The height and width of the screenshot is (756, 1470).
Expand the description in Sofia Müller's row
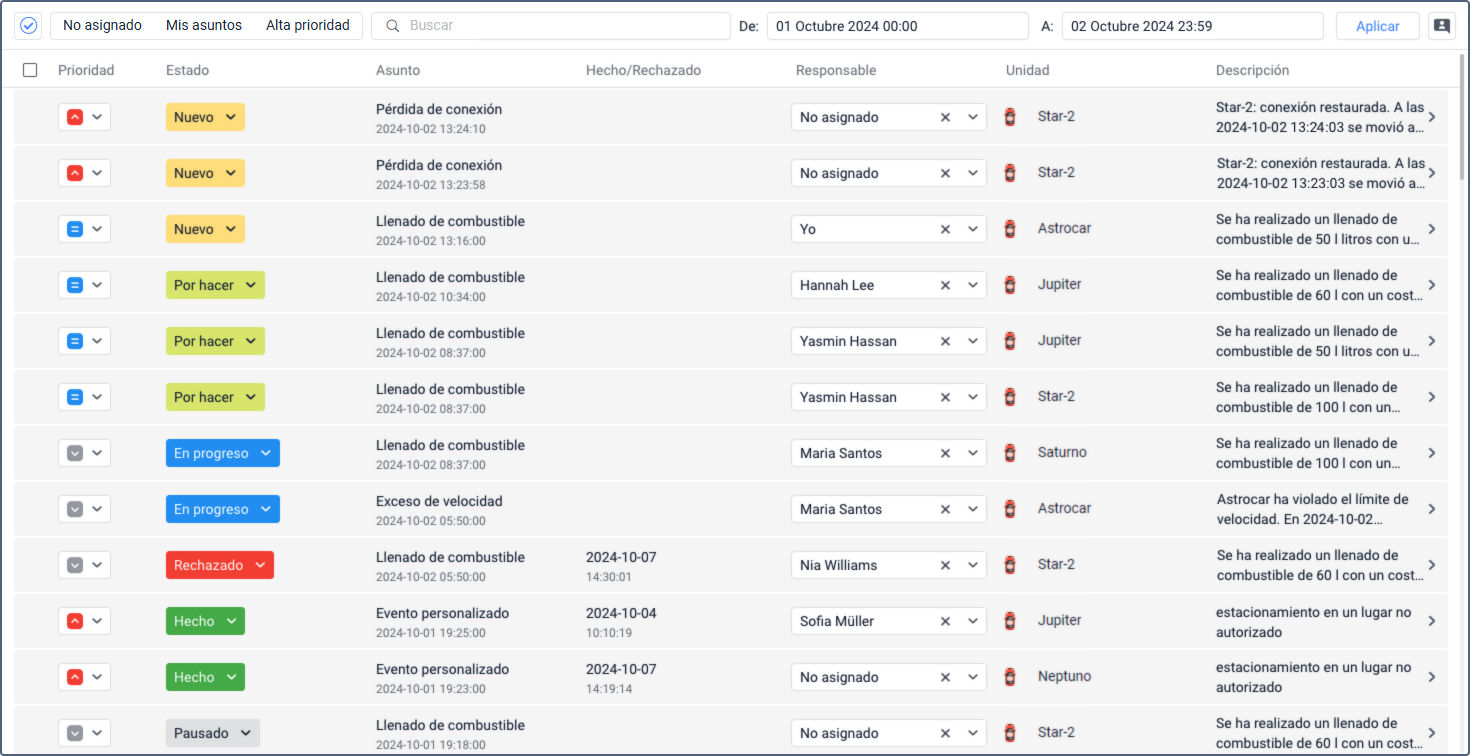coord(1432,621)
